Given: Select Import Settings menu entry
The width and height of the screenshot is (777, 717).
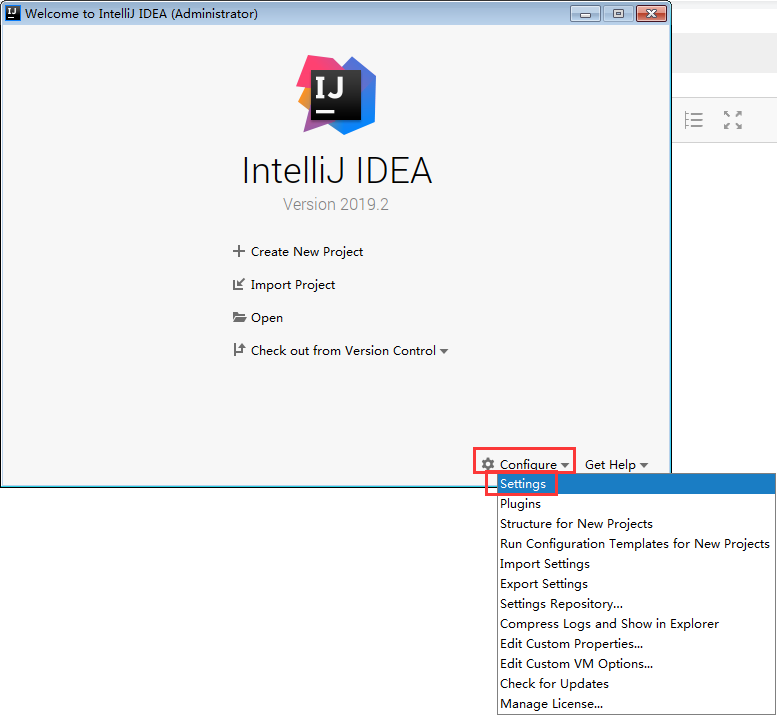Looking at the screenshot, I should pos(636,563).
